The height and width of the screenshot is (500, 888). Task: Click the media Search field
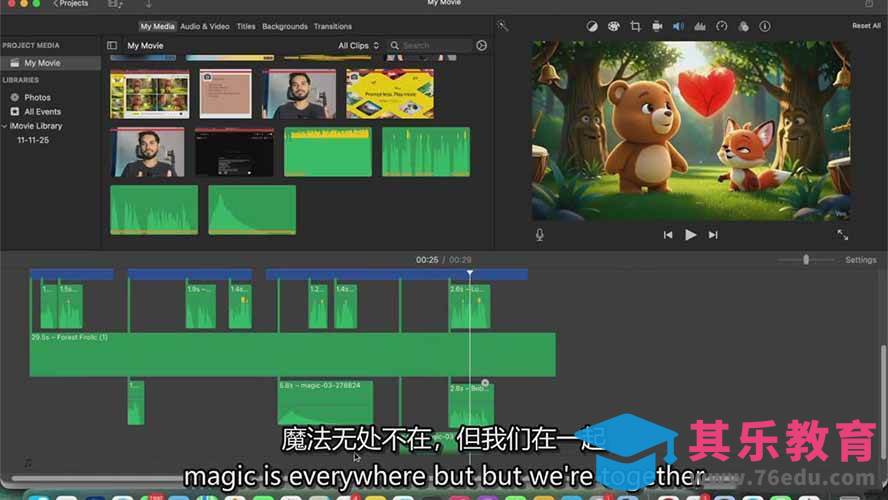tap(430, 45)
